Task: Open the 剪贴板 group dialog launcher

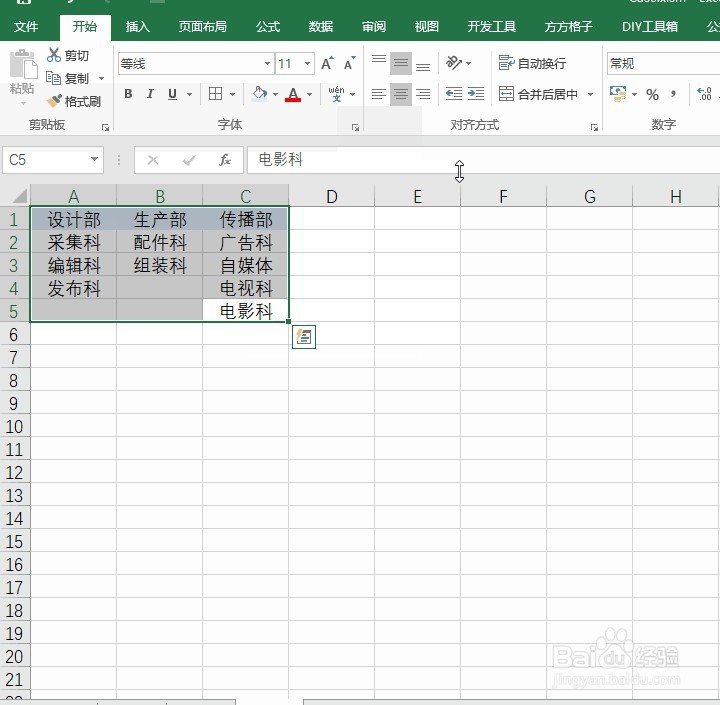Action: coord(106,127)
